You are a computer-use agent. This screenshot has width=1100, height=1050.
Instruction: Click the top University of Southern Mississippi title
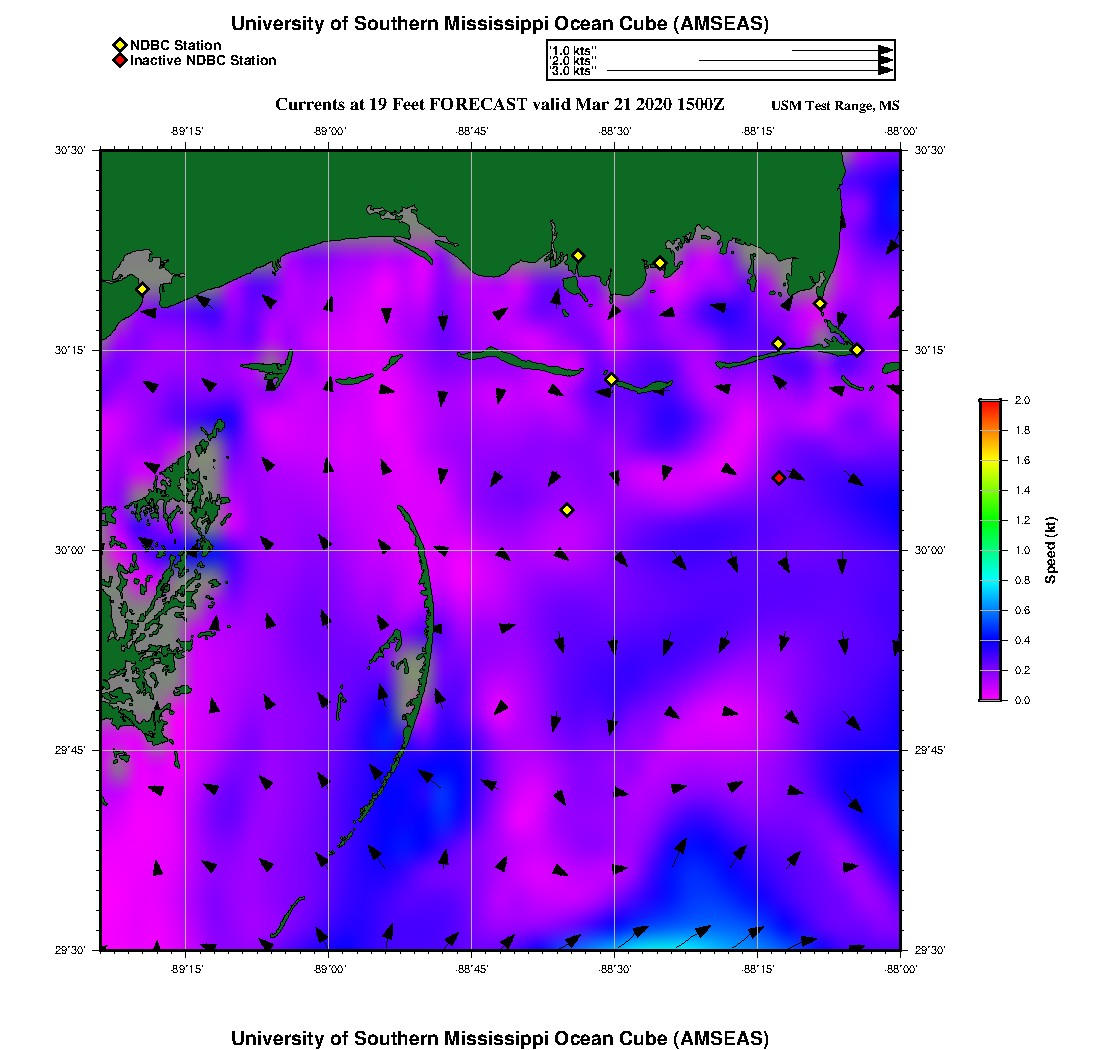pos(500,24)
